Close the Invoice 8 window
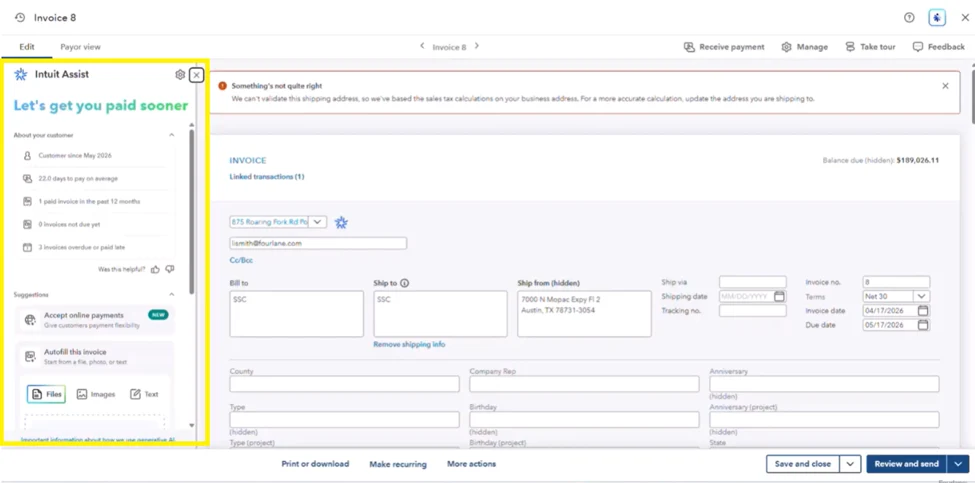The height and width of the screenshot is (483, 975). pyautogui.click(x=964, y=17)
